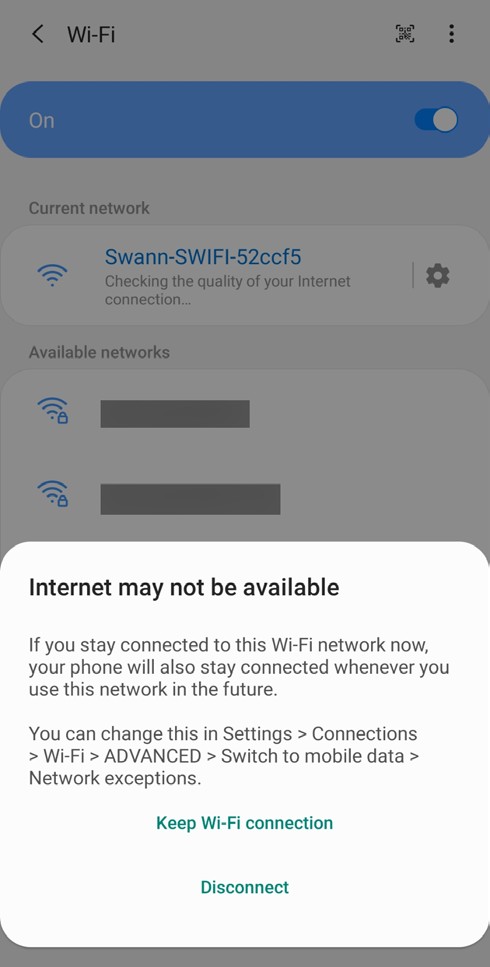Tap the blue On bar label
This screenshot has height=967, width=490.
click(42, 120)
